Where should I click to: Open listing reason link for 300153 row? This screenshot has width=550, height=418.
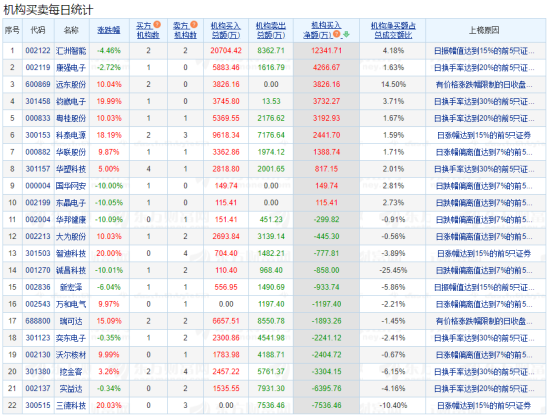tap(484, 135)
